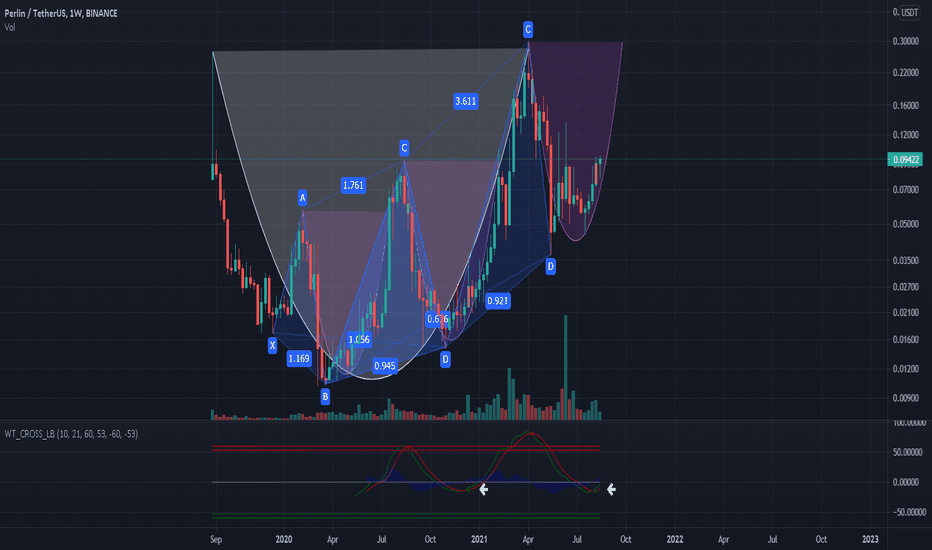Click the 0.02700 price axis label
The width and height of the screenshot is (932, 550).
pyautogui.click(x=905, y=287)
